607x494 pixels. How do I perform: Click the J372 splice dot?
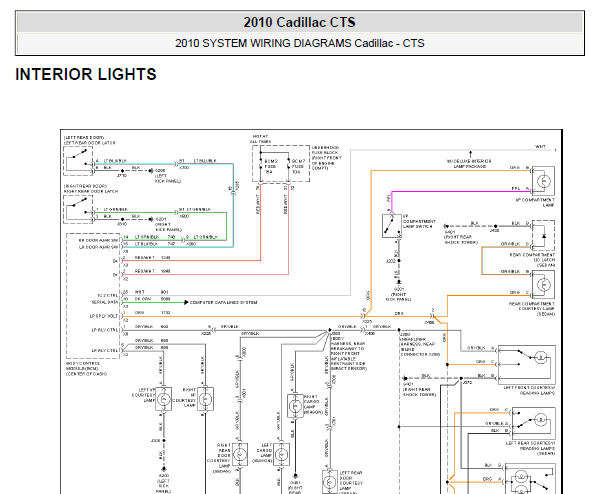(461, 378)
